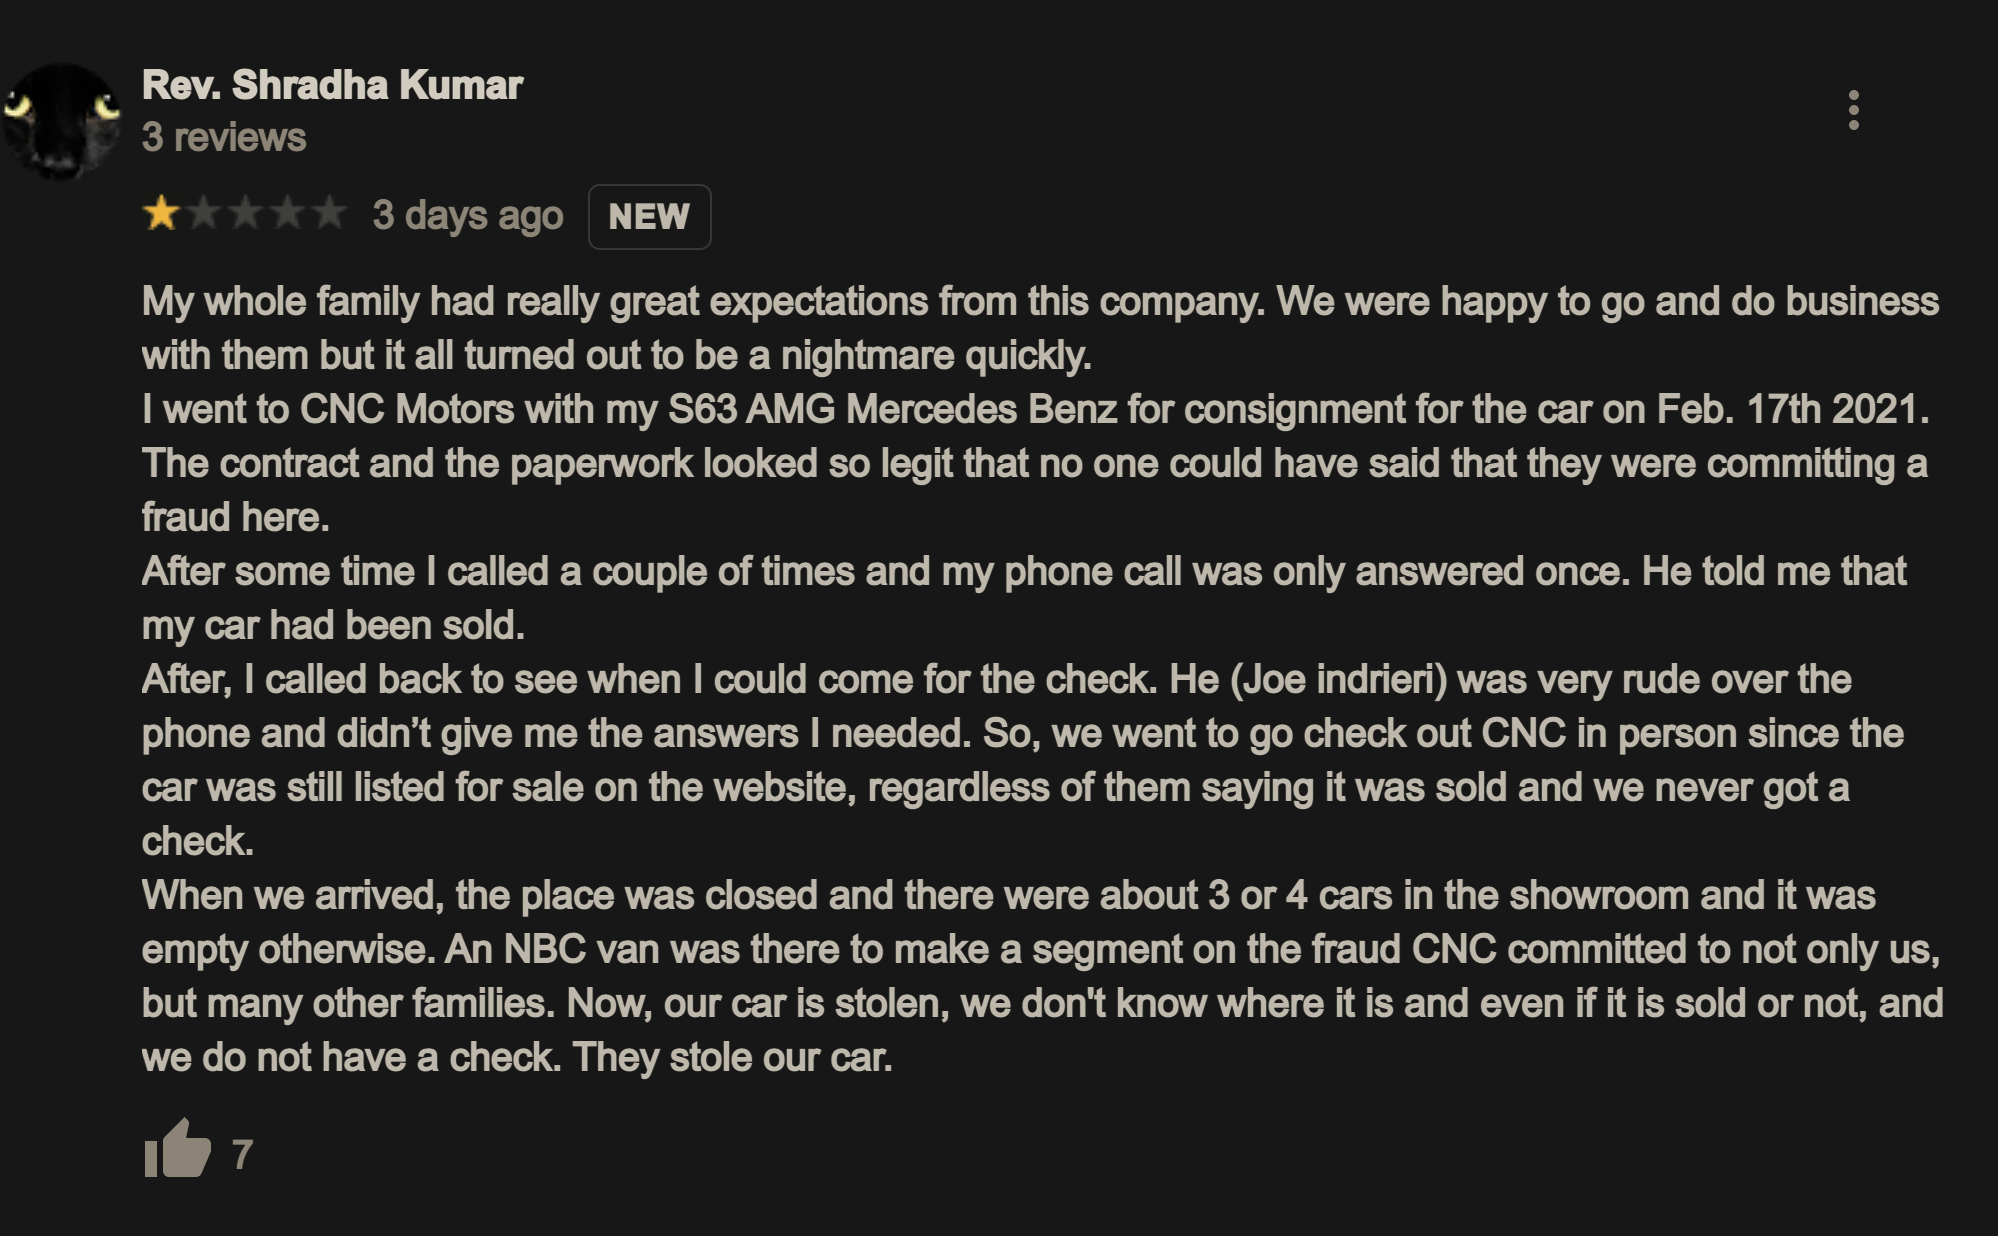Click the NEW badge beside the date

(x=649, y=216)
